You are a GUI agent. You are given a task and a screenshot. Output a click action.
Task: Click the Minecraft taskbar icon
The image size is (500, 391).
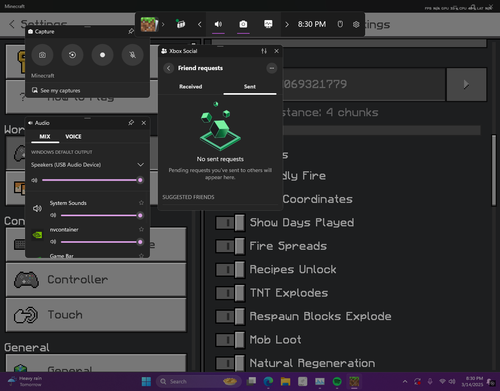click(x=354, y=381)
